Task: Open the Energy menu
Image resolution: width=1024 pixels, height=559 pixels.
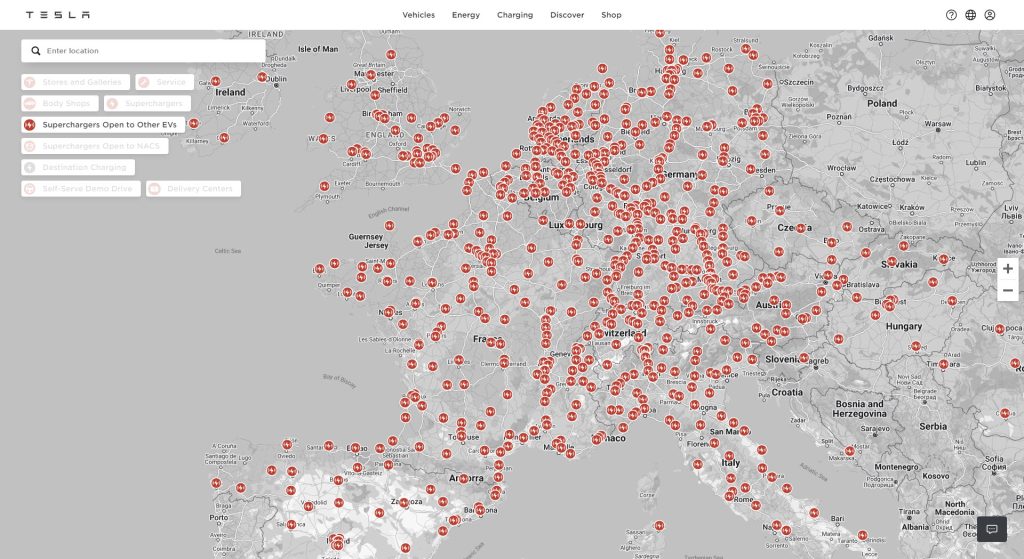Action: pyautogui.click(x=465, y=15)
